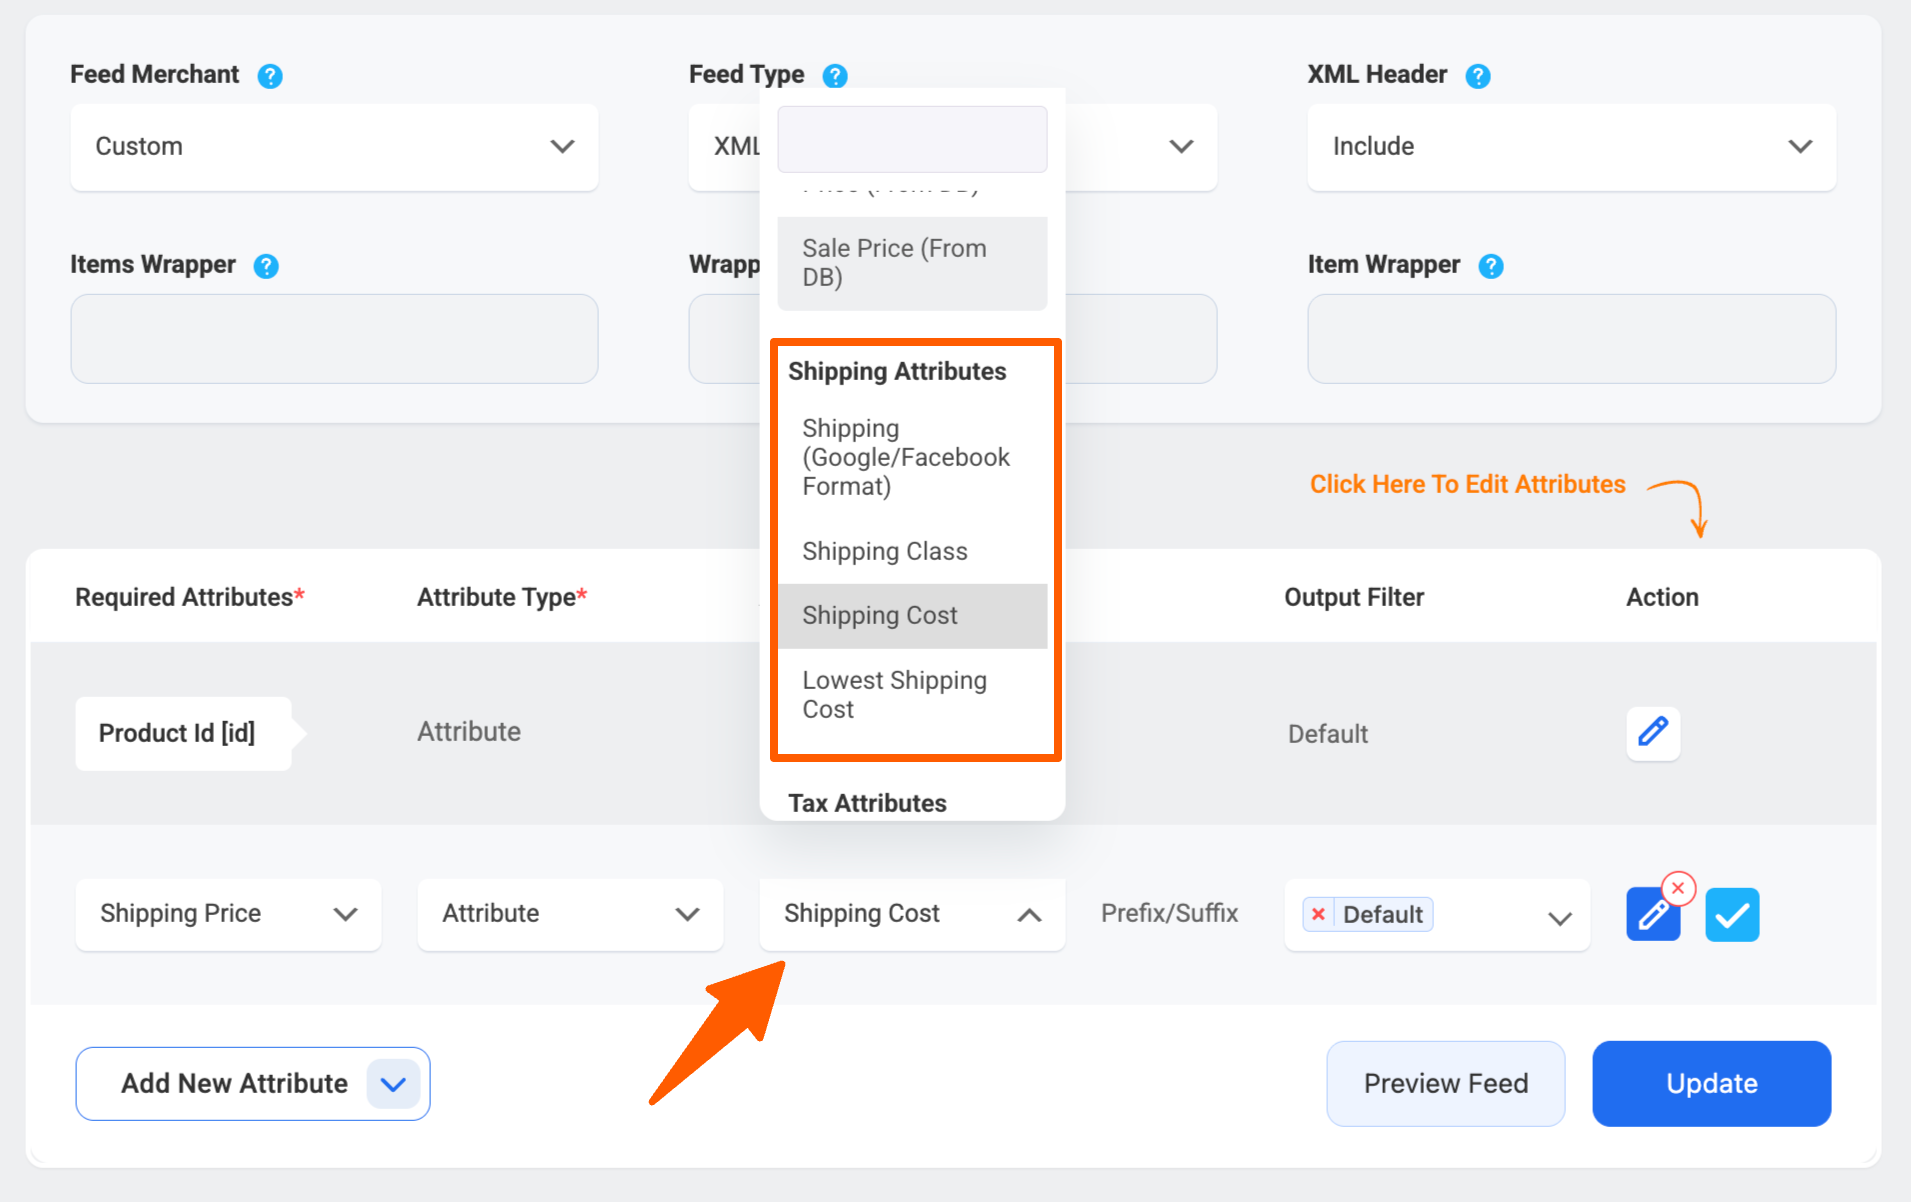Click the Preview Feed button
This screenshot has width=1911, height=1202.
(1445, 1083)
